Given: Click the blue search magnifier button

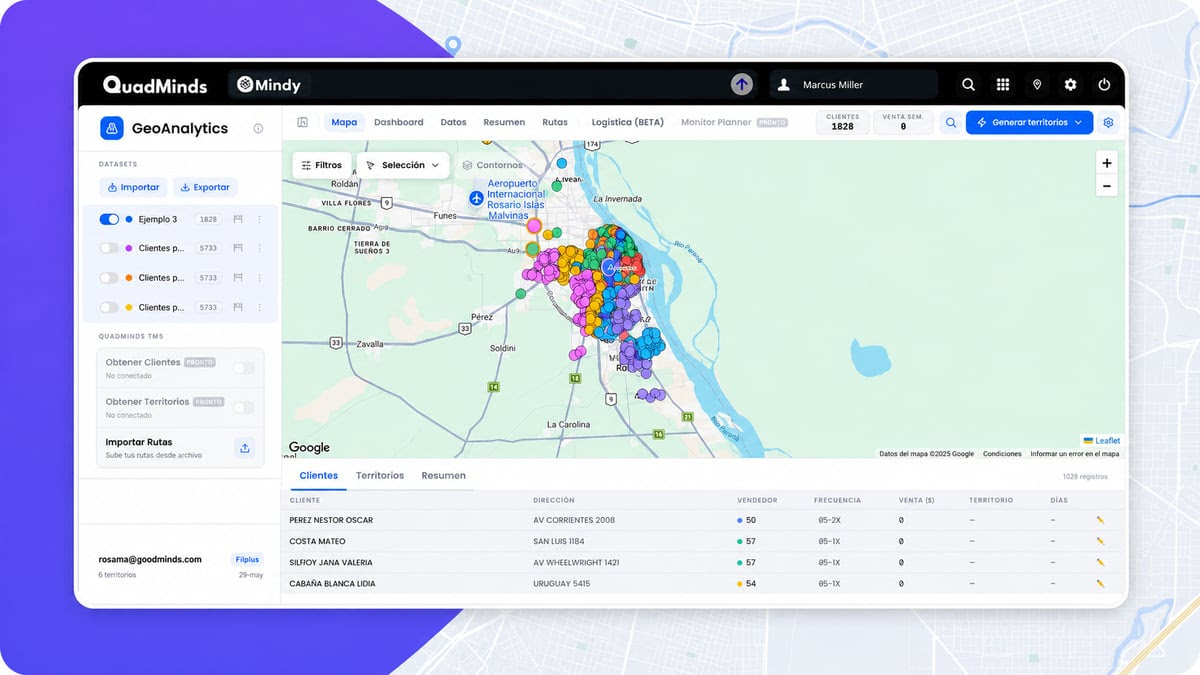Looking at the screenshot, I should click(x=951, y=123).
